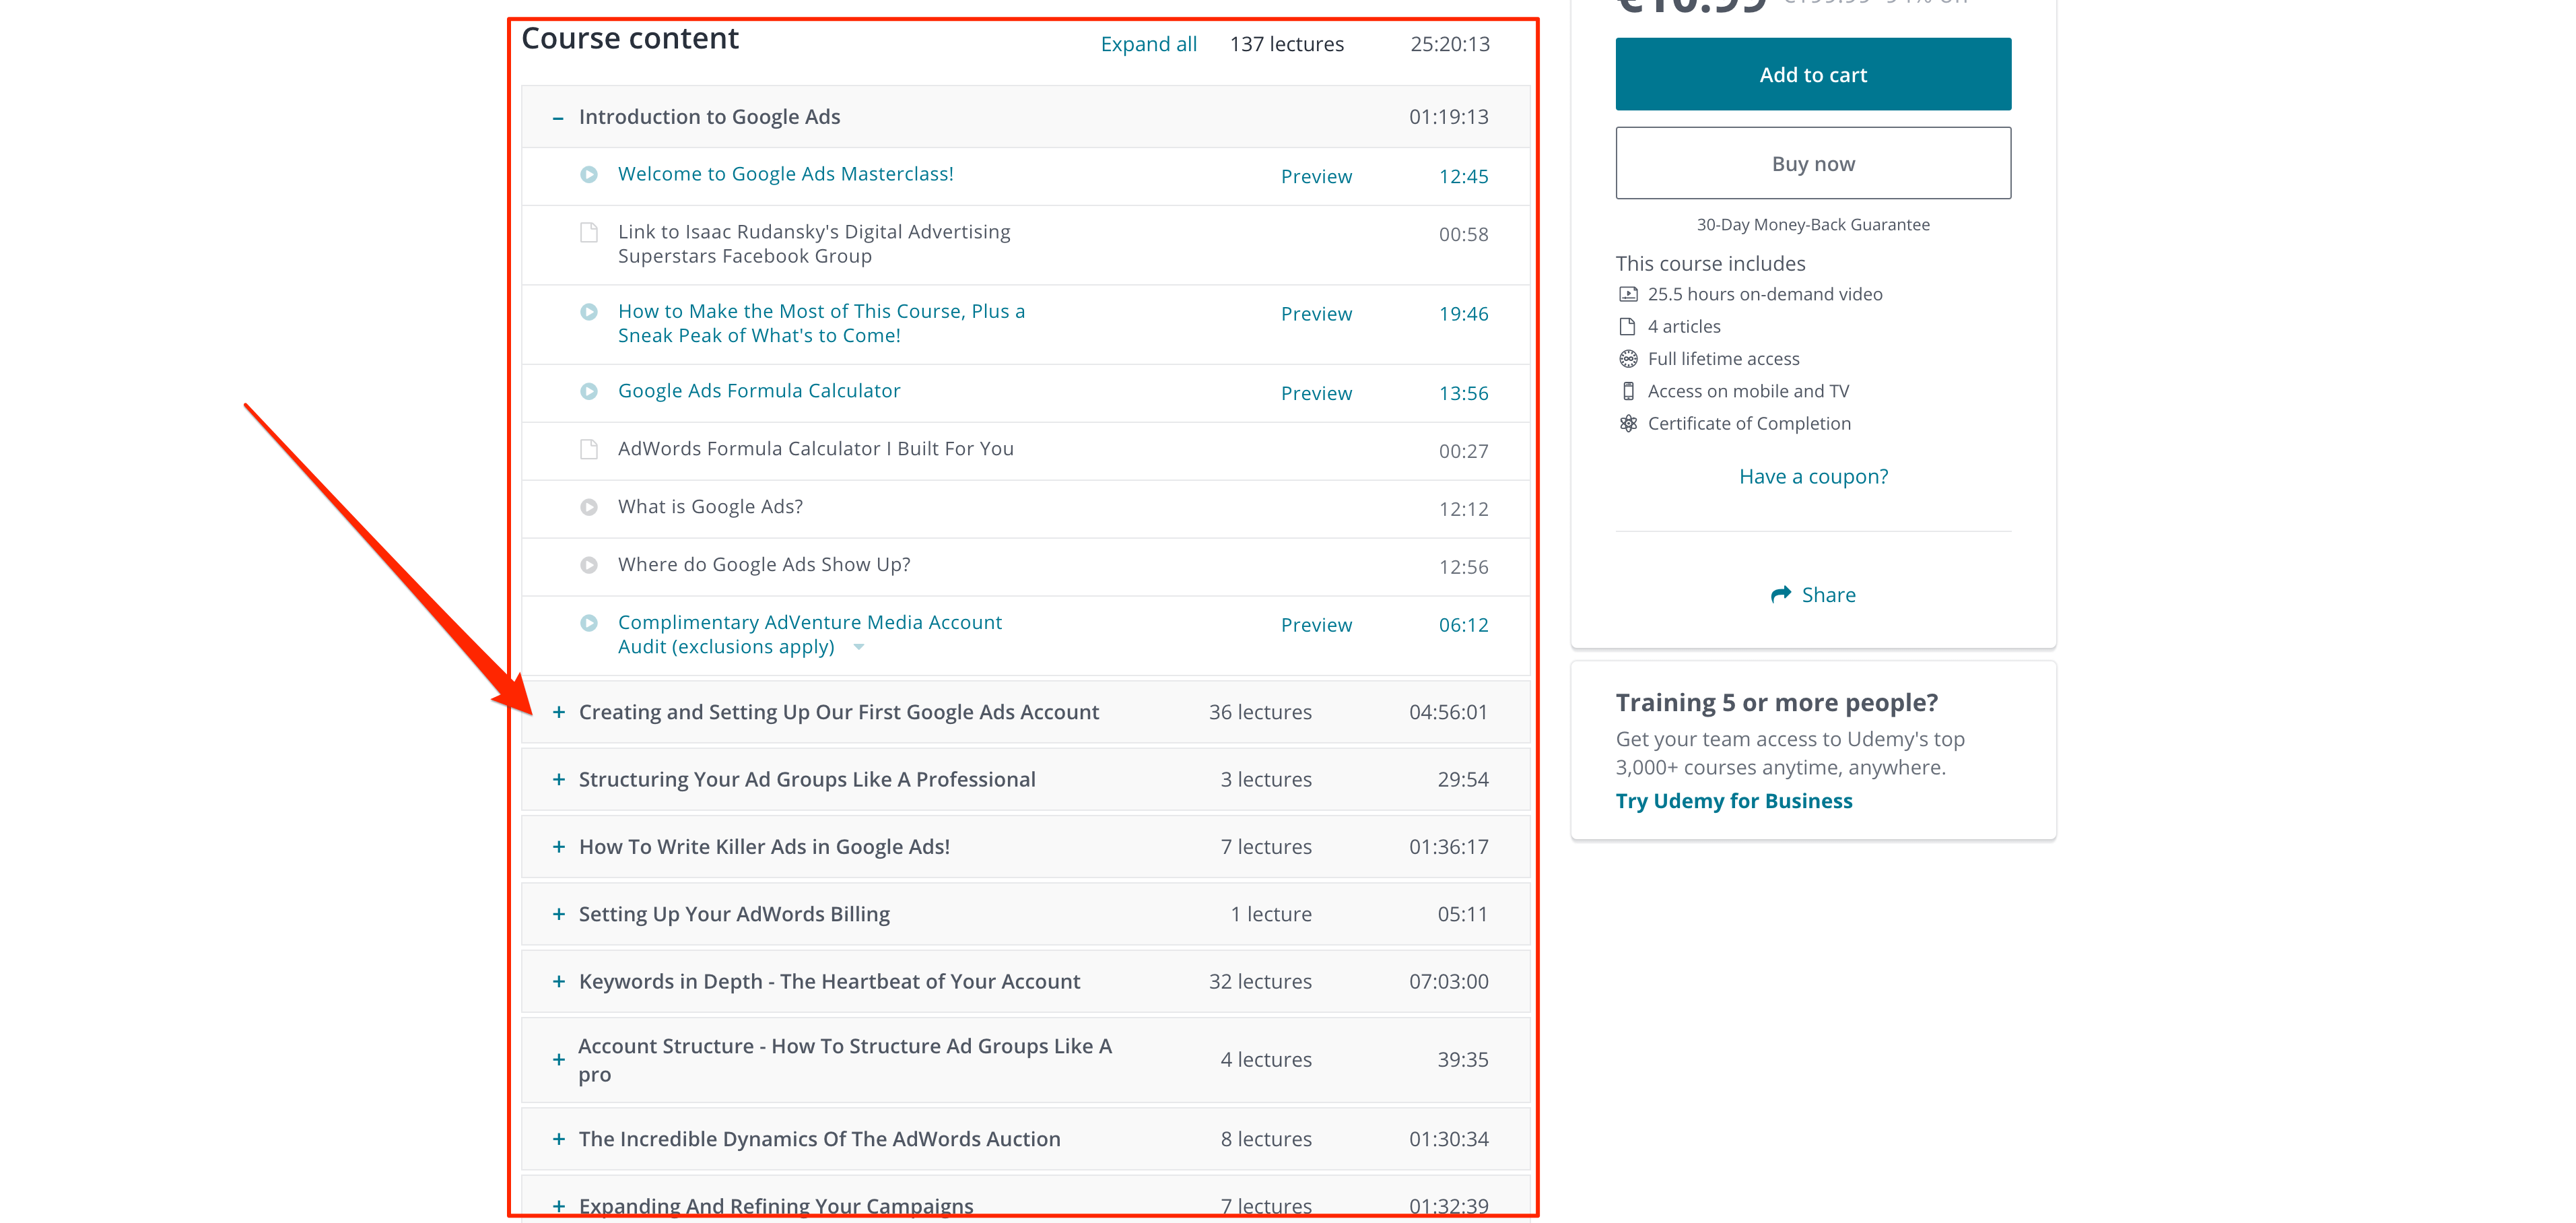Click 30-Day Money-Back Guarantee text
The image size is (2576, 1223).
point(1813,224)
